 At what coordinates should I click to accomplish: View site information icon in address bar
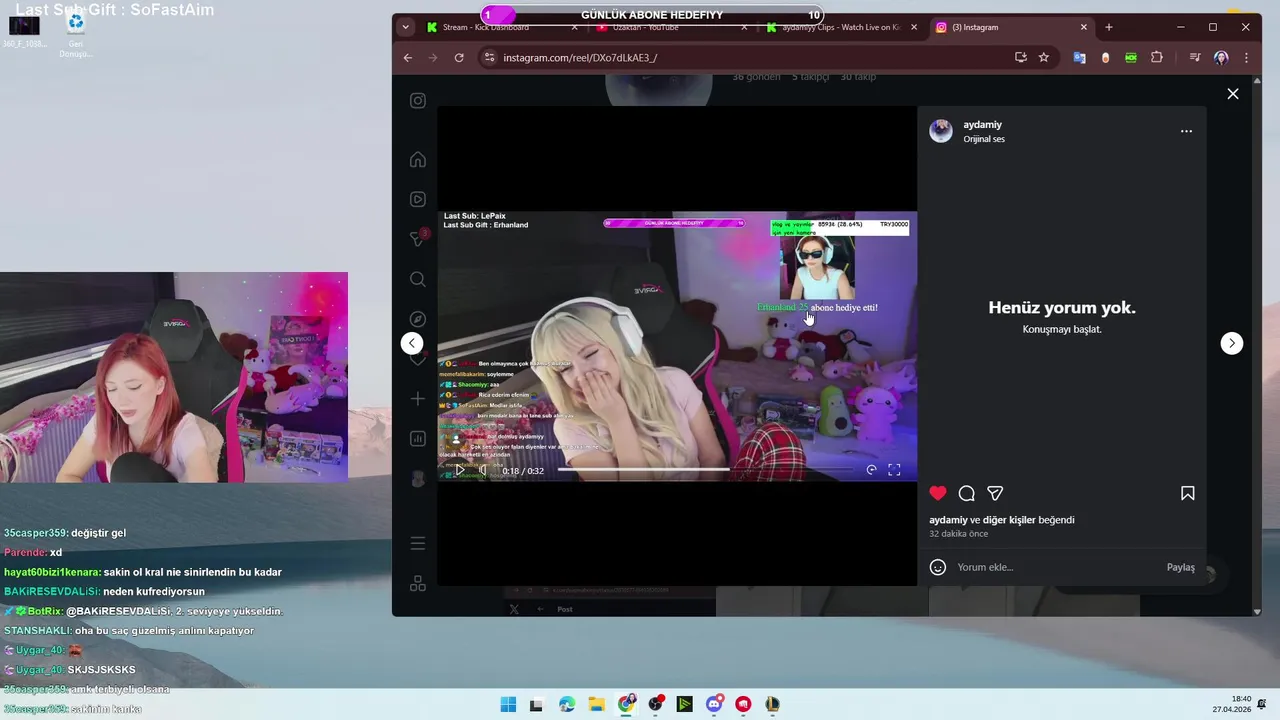pos(489,58)
